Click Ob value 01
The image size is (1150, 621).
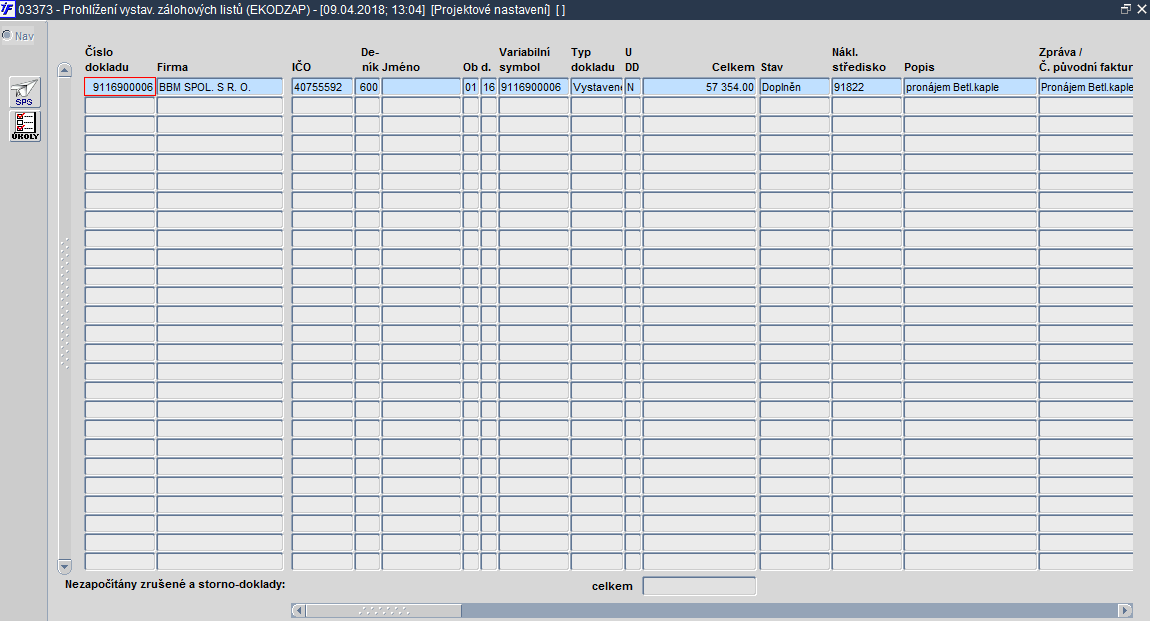click(x=471, y=87)
